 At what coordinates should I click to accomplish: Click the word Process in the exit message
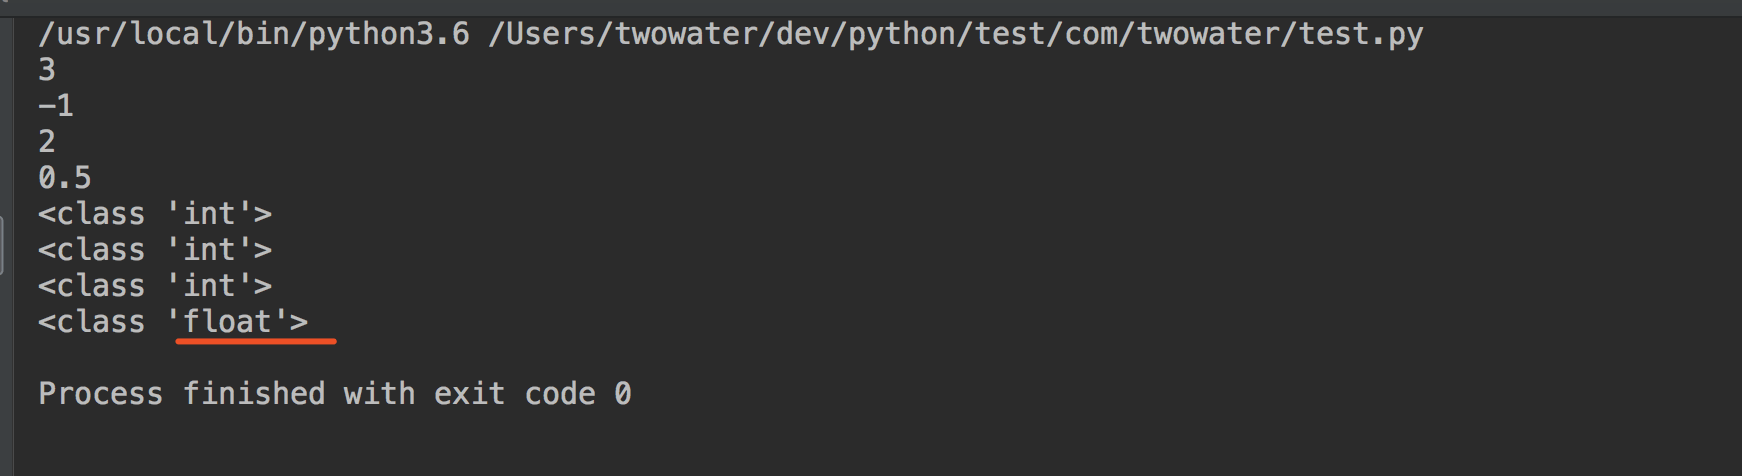100,394
